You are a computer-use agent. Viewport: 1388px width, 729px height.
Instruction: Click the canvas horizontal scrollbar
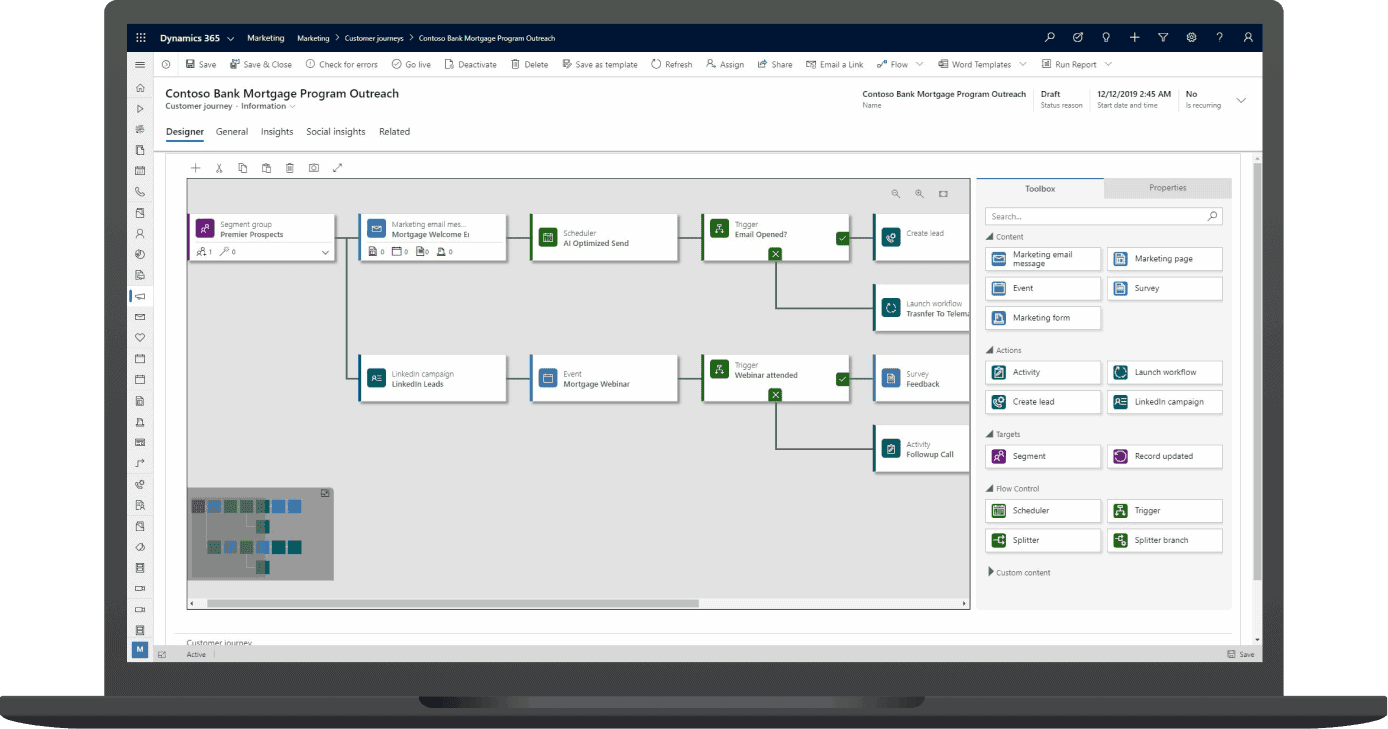click(x=452, y=604)
